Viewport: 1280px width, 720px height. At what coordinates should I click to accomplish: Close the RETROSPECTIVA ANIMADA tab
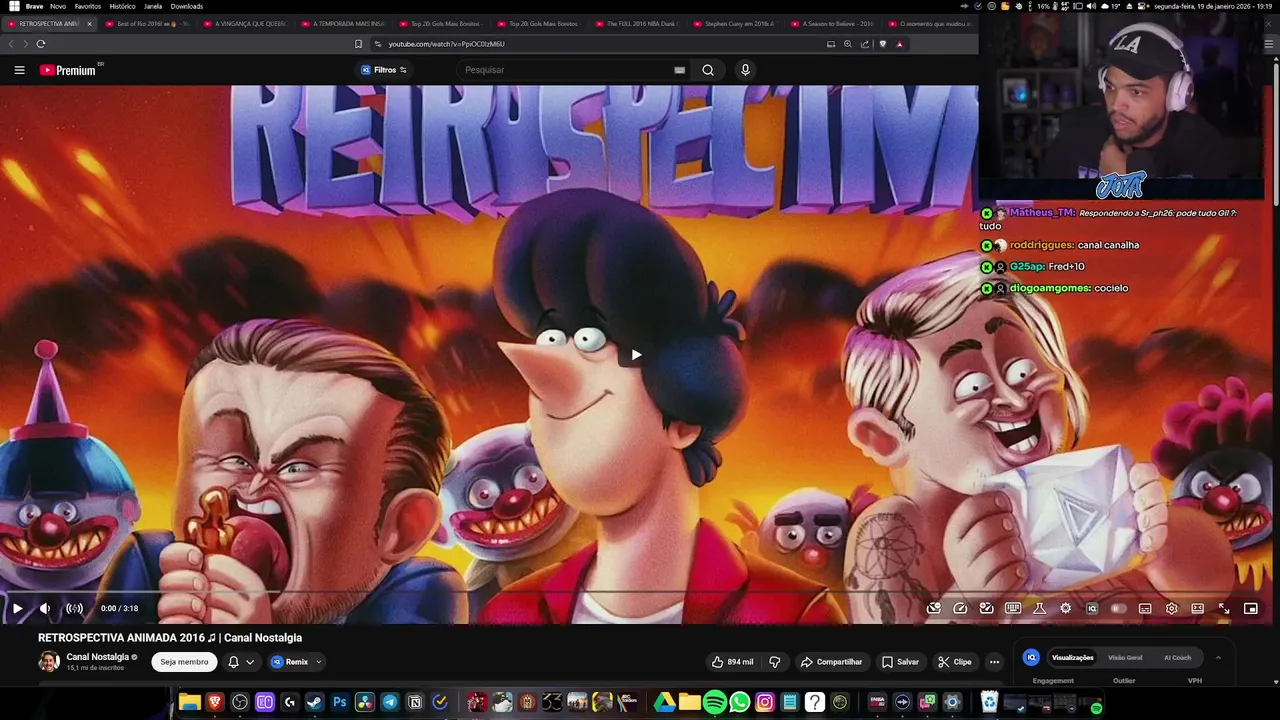pos(89,23)
